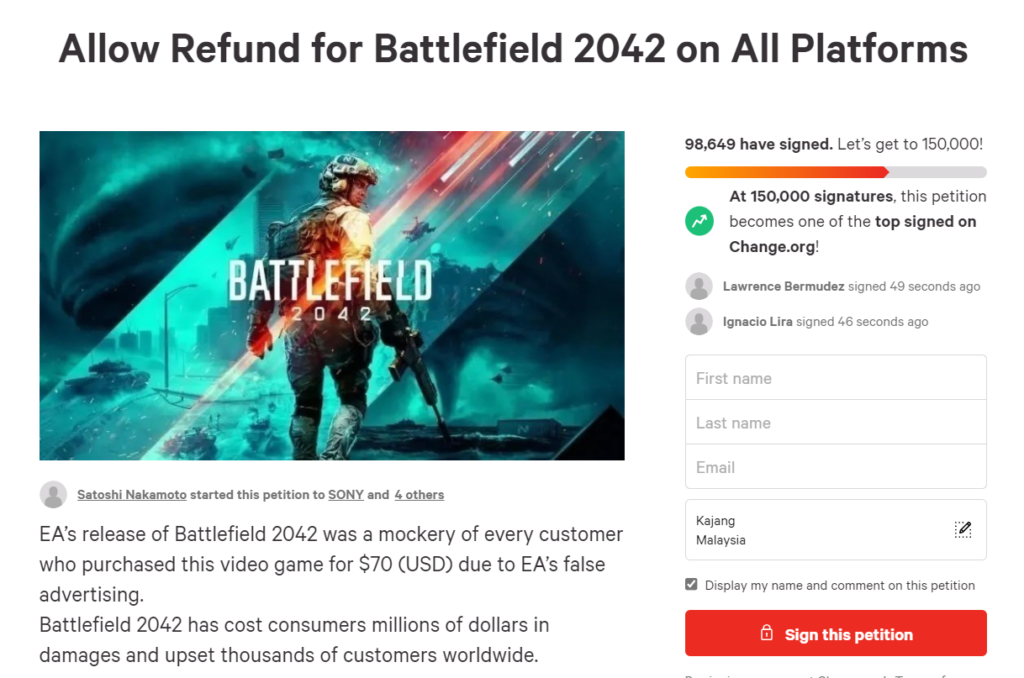The width and height of the screenshot is (1024, 678).
Task: Focus the Last name field
Action: click(835, 423)
